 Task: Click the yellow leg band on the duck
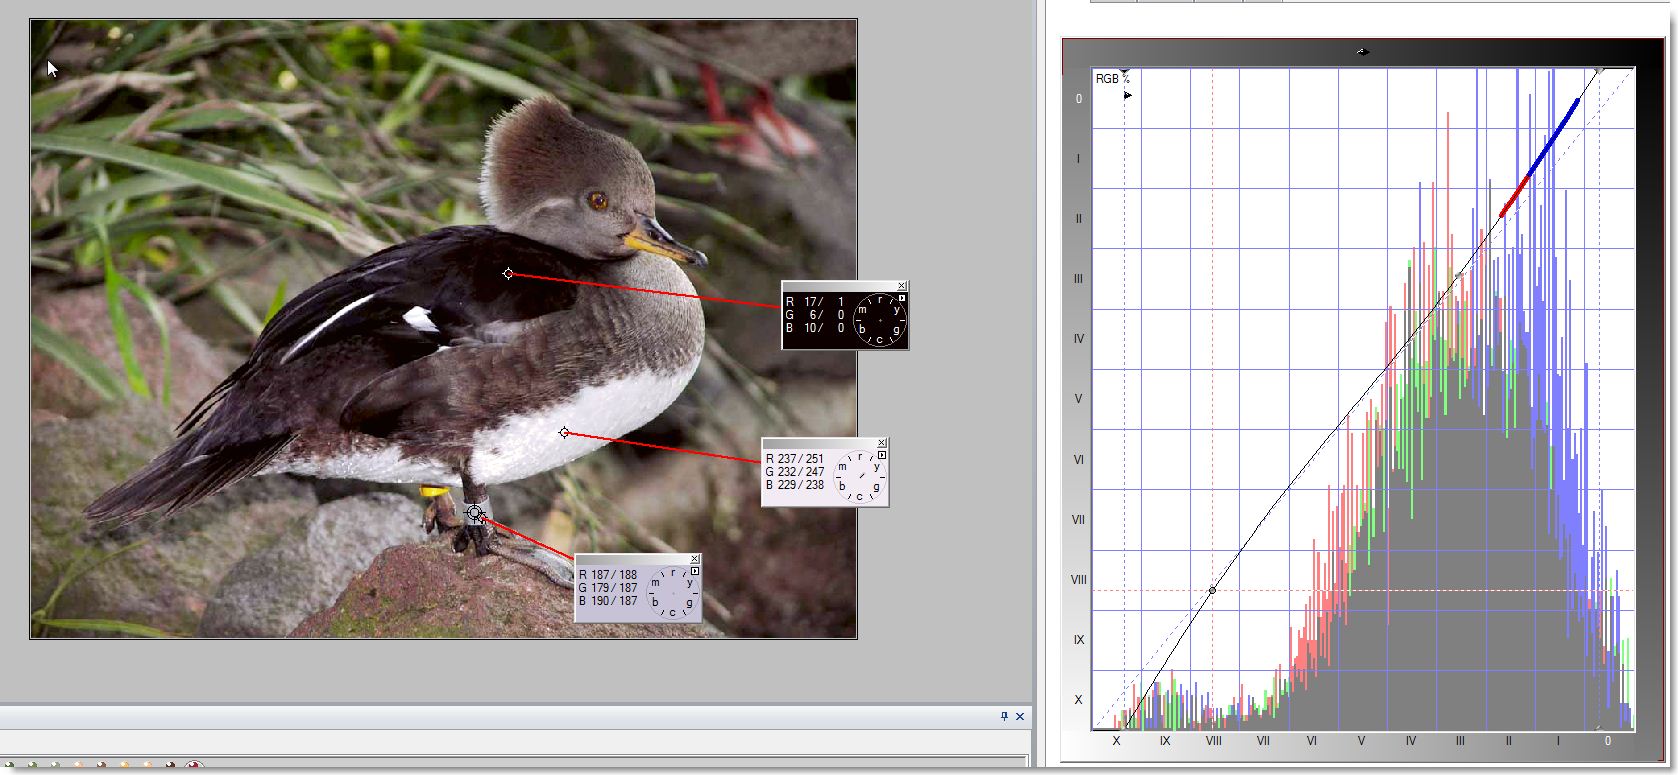(433, 491)
